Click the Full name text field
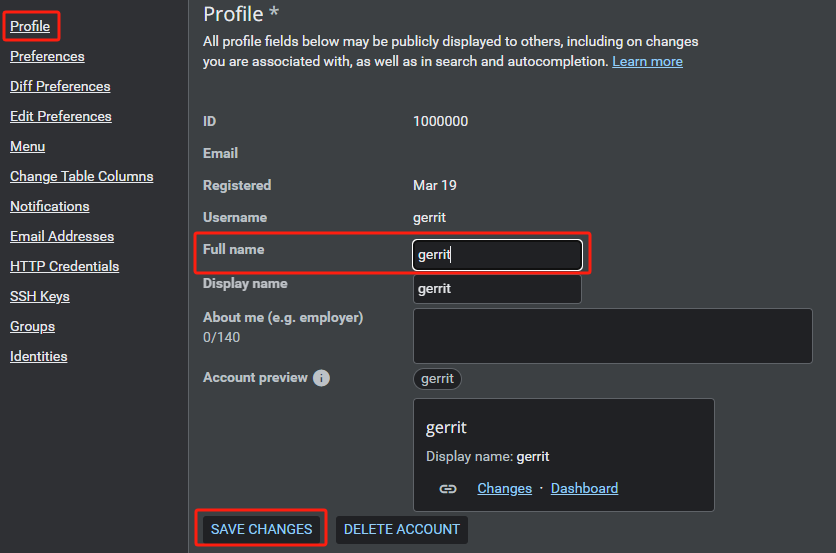The height and width of the screenshot is (553, 836). point(497,255)
